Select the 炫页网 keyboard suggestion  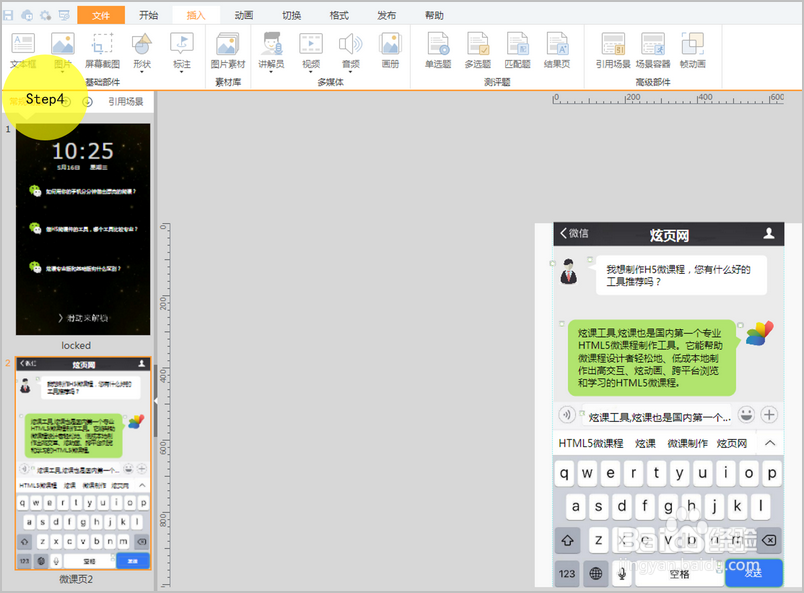coord(732,443)
